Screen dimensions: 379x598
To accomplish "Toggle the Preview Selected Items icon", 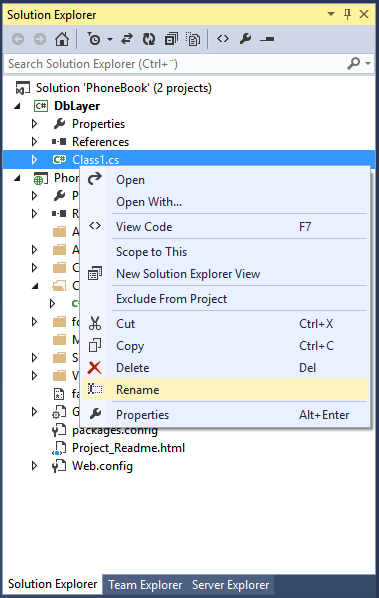I will tap(267, 39).
